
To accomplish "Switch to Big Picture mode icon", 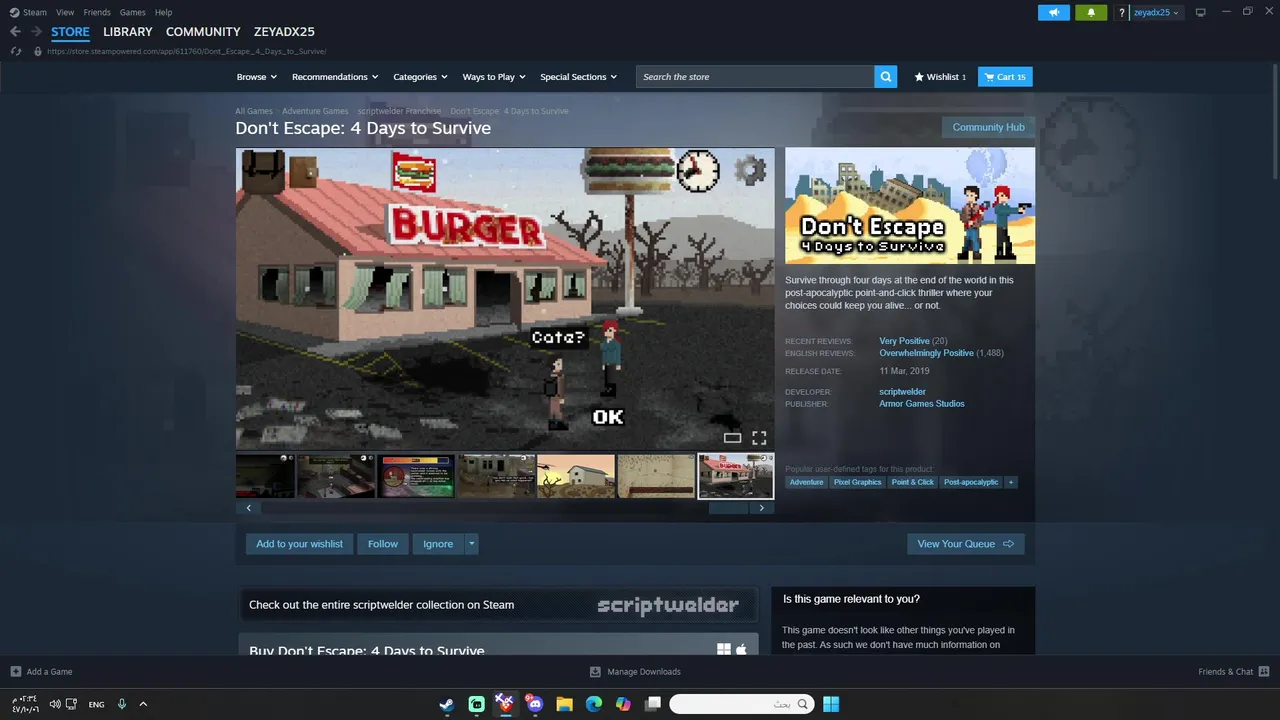I will click(x=1201, y=12).
